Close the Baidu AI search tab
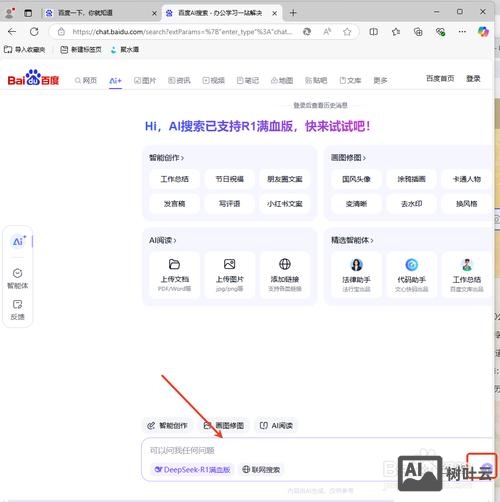Screen dimensions: 500x502 (274, 13)
